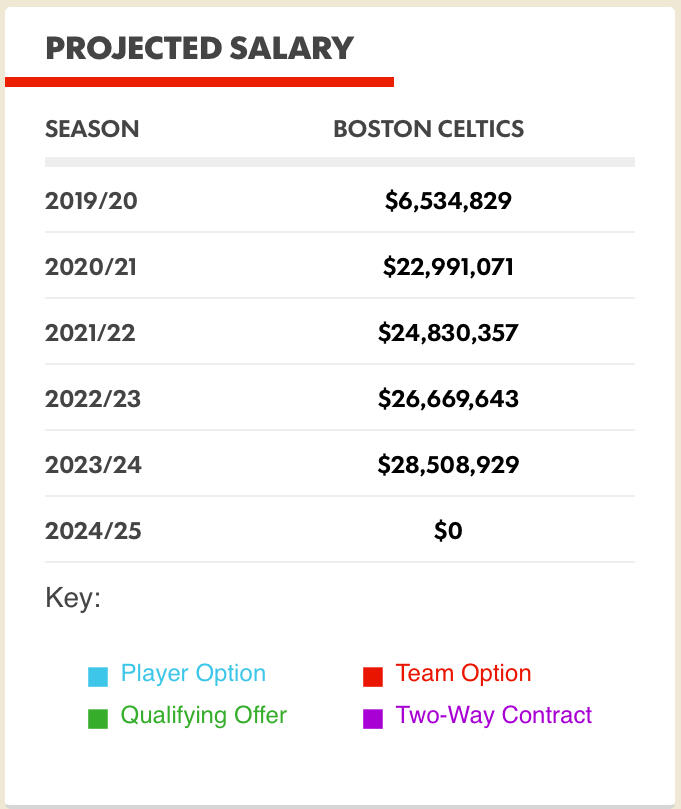Click the PROJECTED SALARY heading
The height and width of the screenshot is (809, 681).
coord(200,48)
